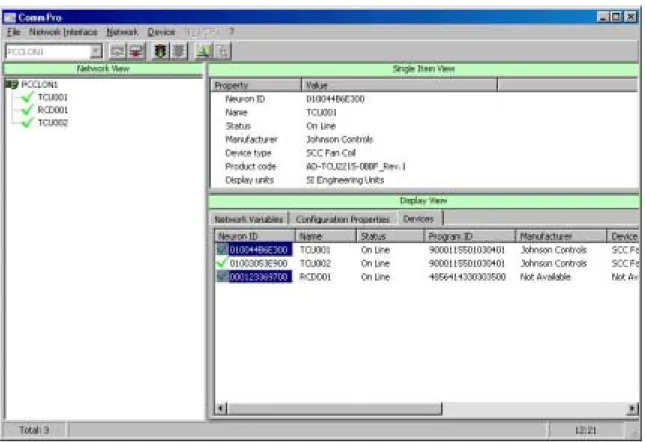645x442 pixels.
Task: Click the Product code value AD-TCU2215
Action: coord(356,167)
